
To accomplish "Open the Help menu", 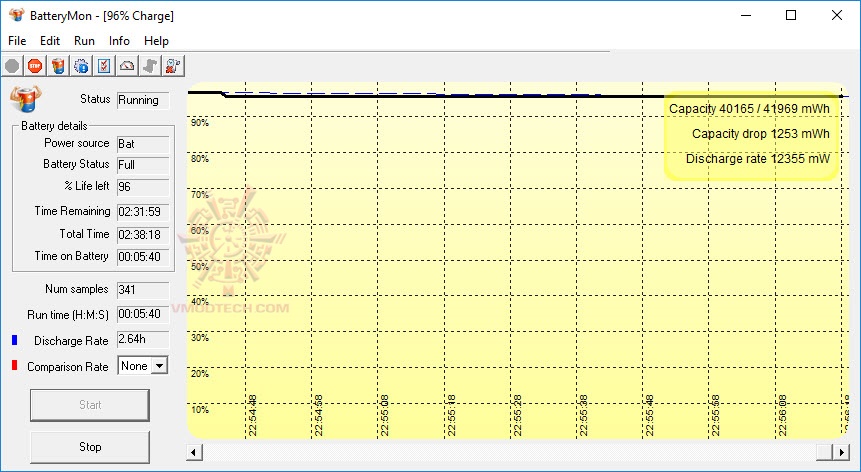I will (156, 41).
